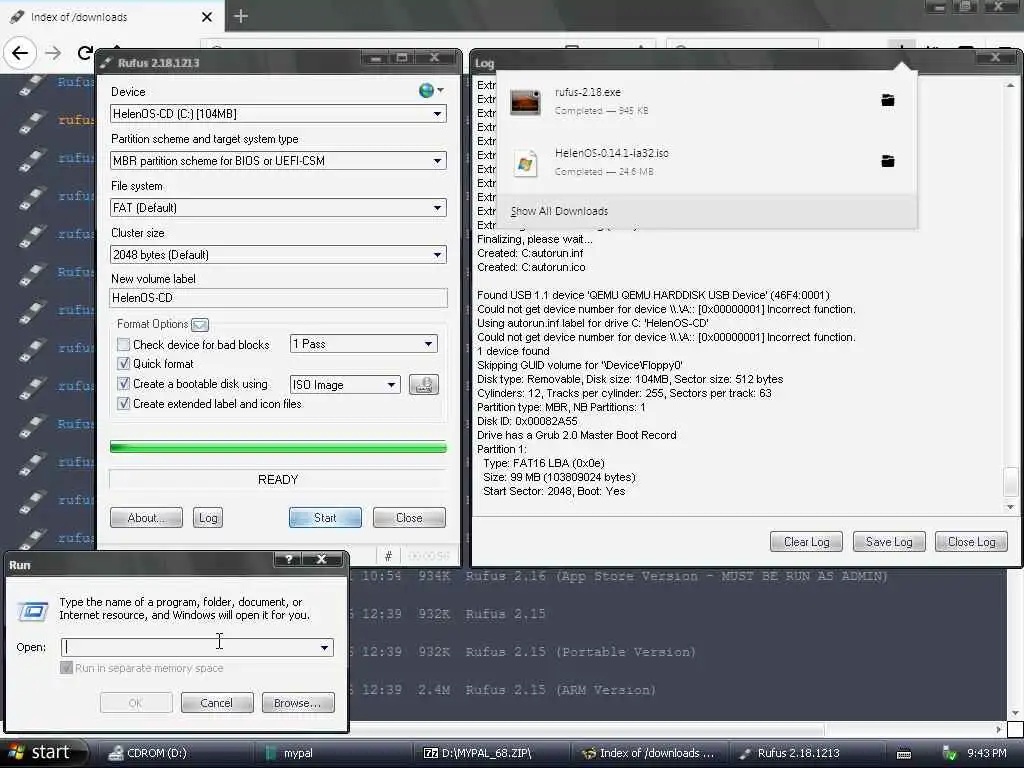Open the File system dropdown
The image size is (1024, 768).
click(438, 208)
